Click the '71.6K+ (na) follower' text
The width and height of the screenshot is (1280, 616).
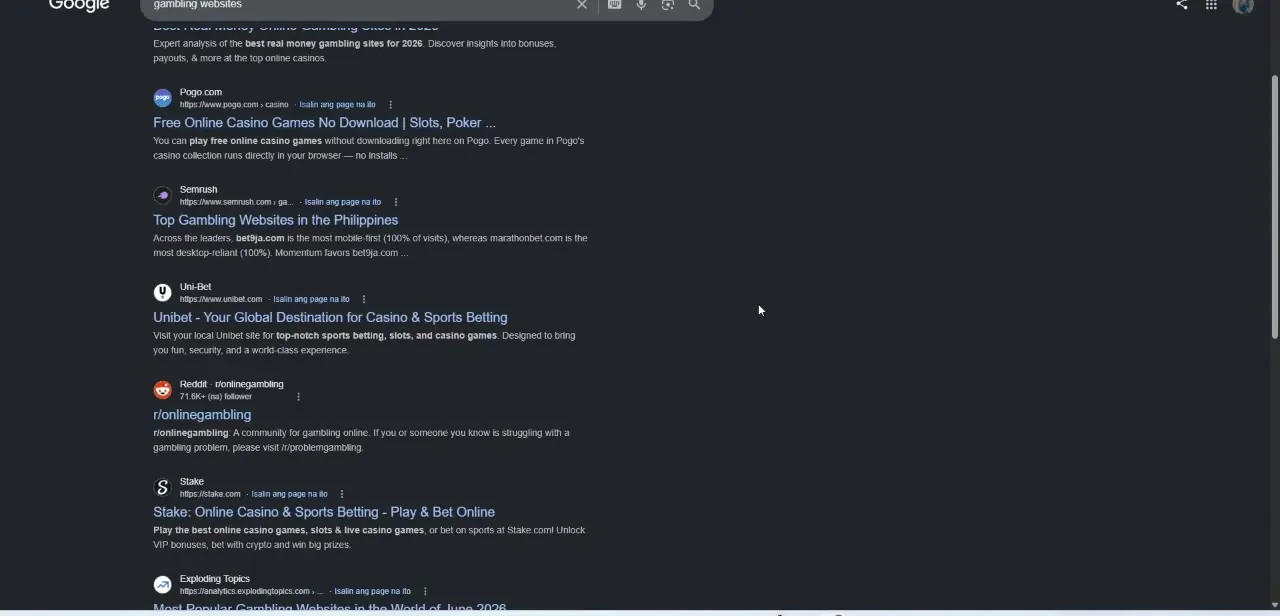tap(216, 397)
